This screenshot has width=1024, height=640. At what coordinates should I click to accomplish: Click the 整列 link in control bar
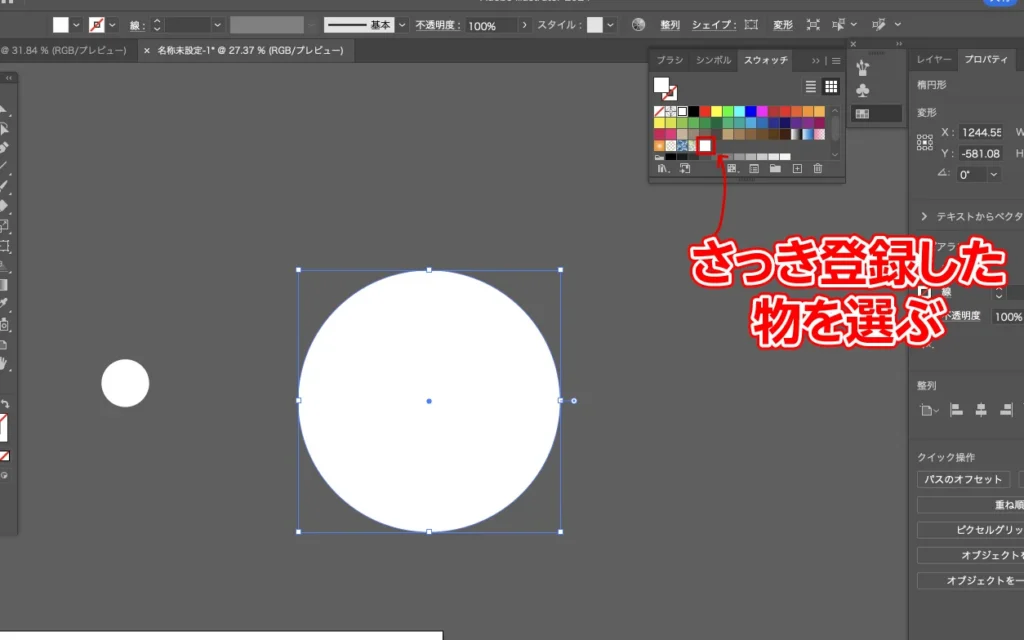coord(669,25)
